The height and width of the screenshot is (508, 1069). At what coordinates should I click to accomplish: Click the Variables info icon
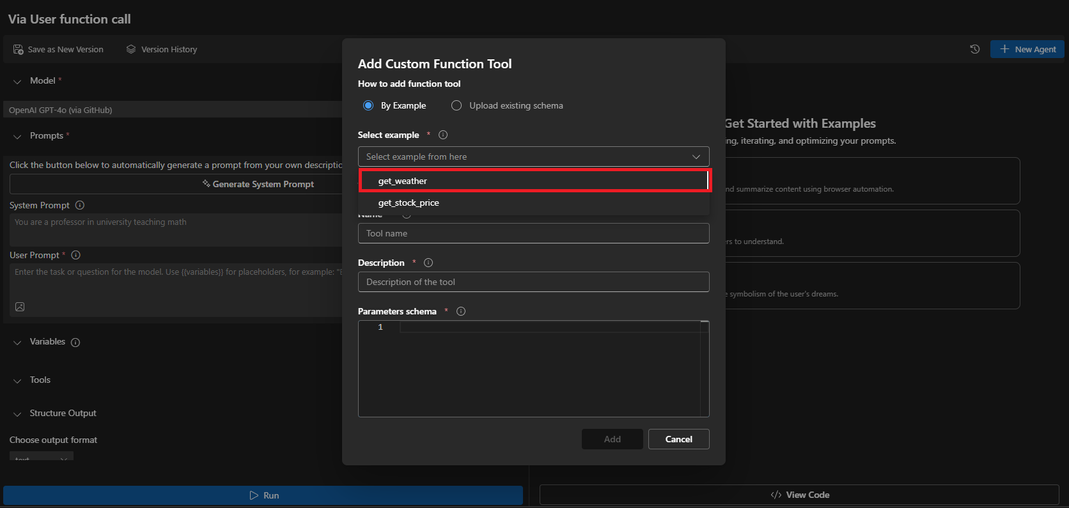tap(76, 342)
